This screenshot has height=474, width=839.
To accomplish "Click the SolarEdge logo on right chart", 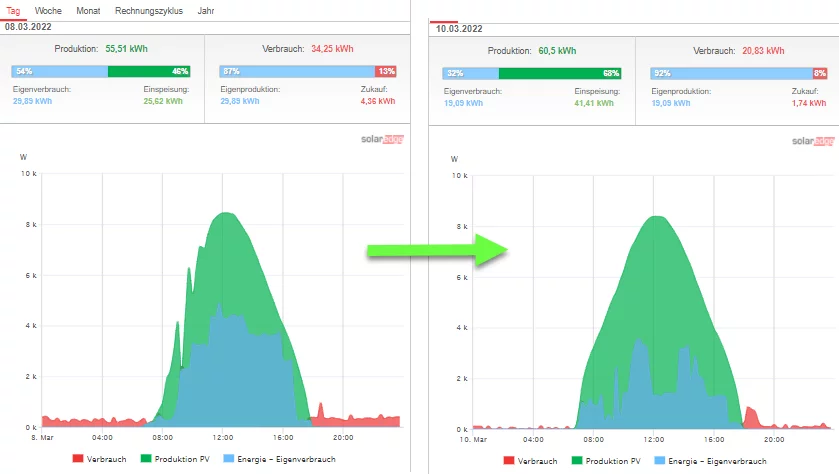I will pyautogui.click(x=813, y=141).
